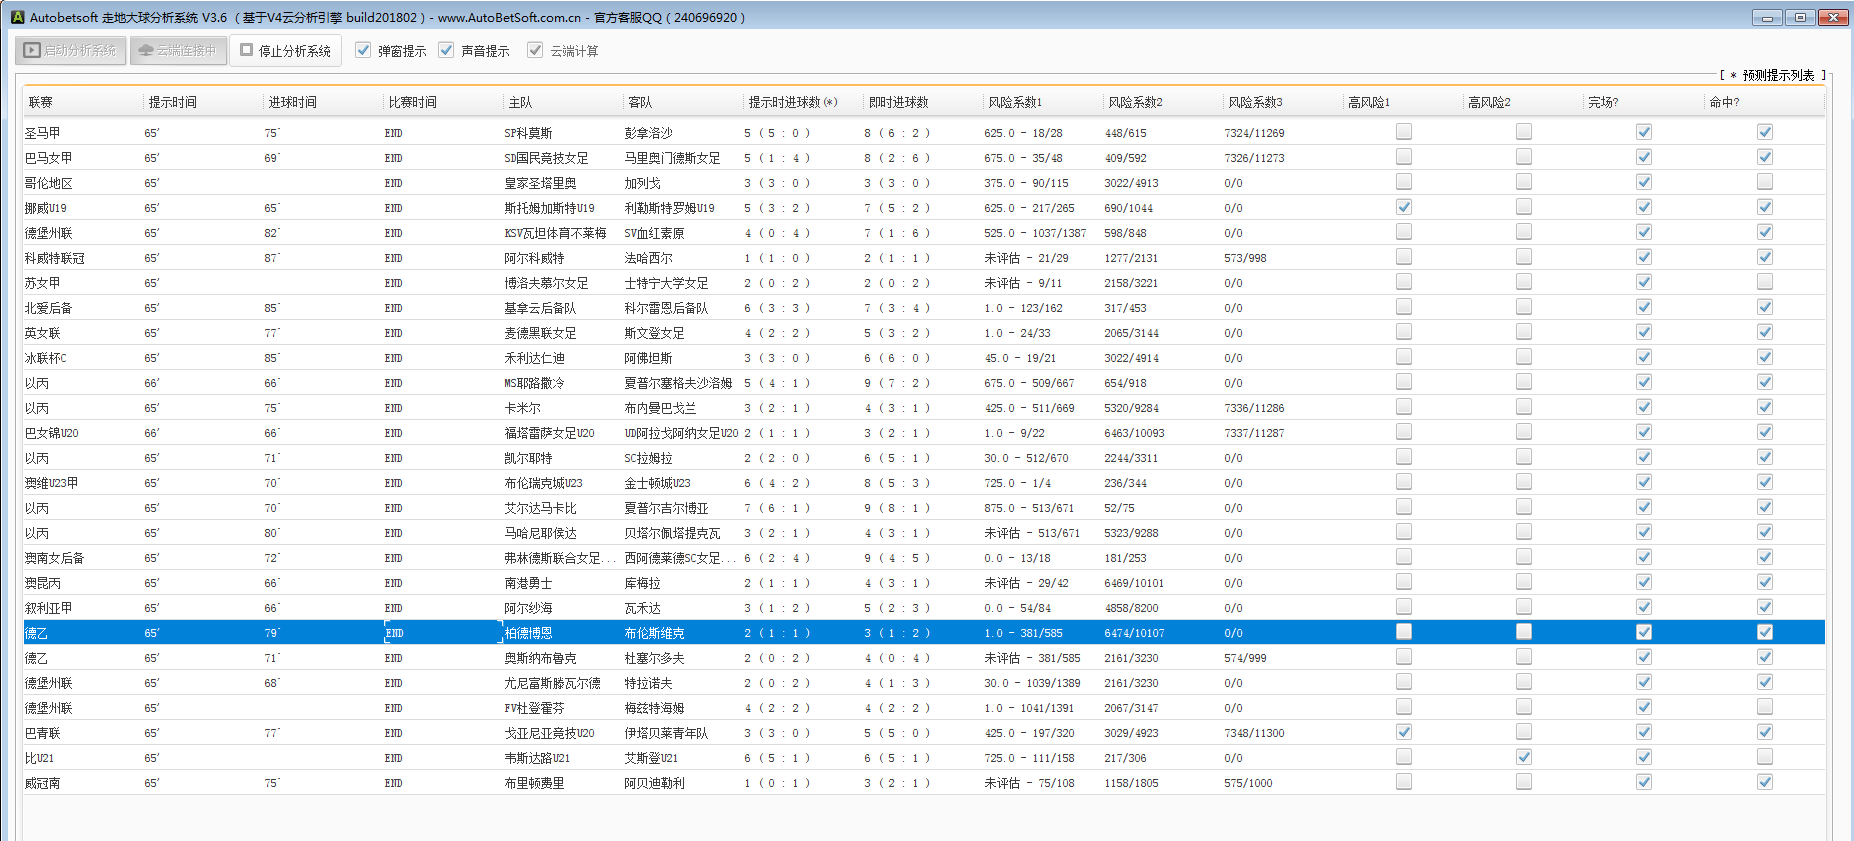Click the Autobetsoft app icon in title bar

17,17
